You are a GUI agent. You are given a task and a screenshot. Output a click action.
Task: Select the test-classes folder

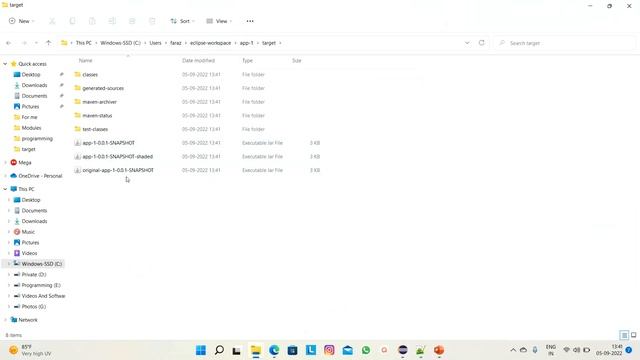coord(95,129)
